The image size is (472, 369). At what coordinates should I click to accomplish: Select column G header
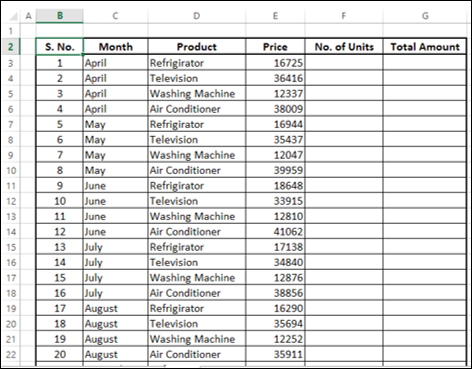pos(425,16)
